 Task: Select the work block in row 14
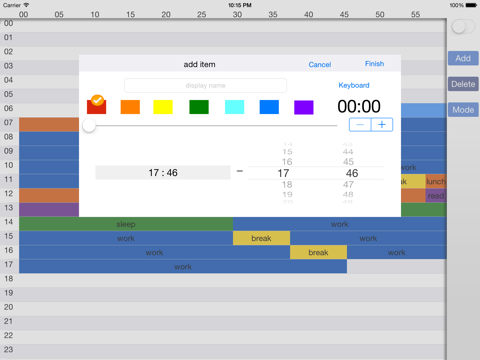340,224
